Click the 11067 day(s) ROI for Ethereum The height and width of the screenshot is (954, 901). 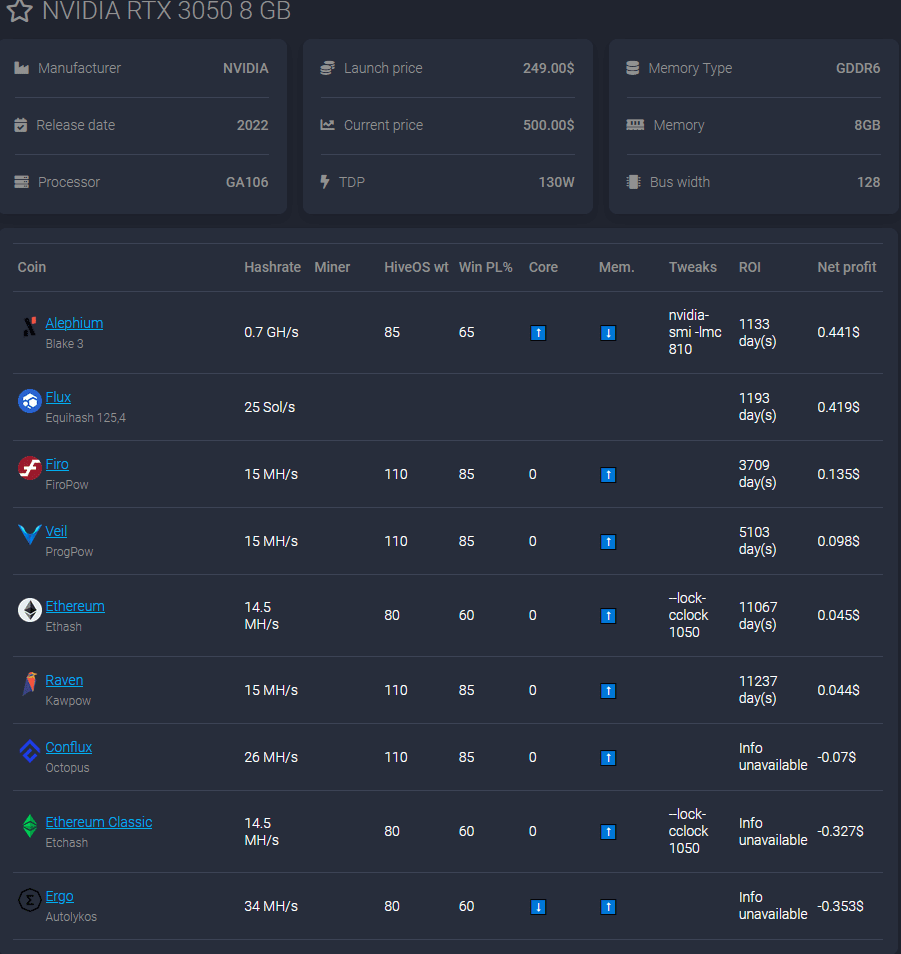coord(758,615)
